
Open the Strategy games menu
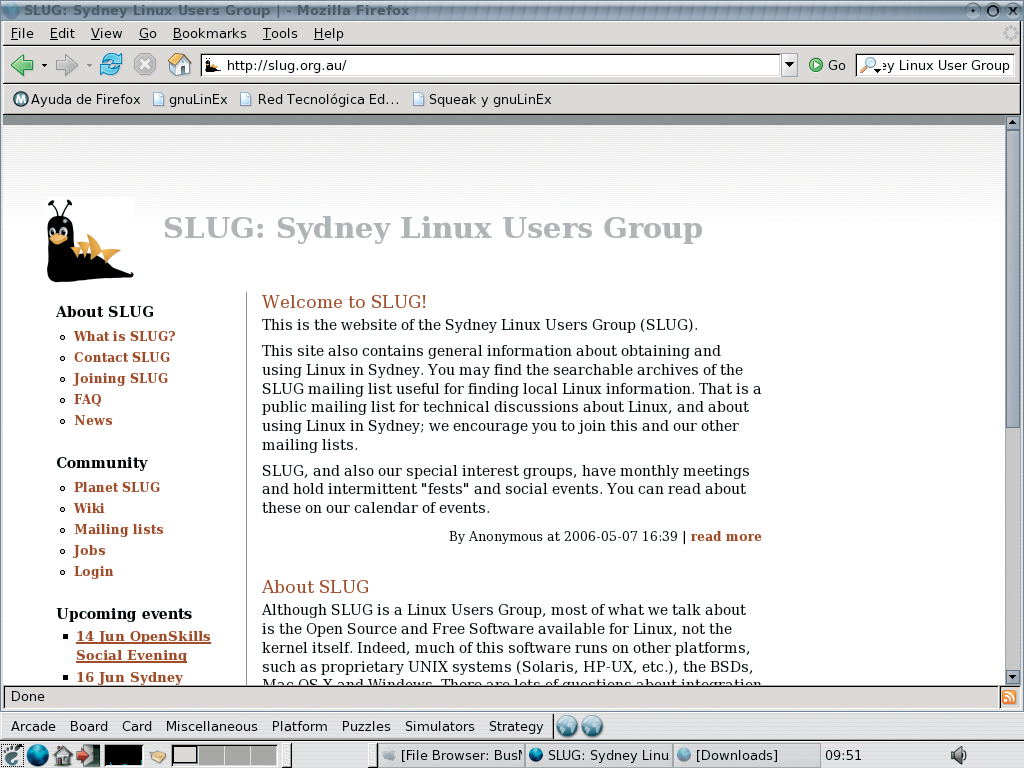516,726
